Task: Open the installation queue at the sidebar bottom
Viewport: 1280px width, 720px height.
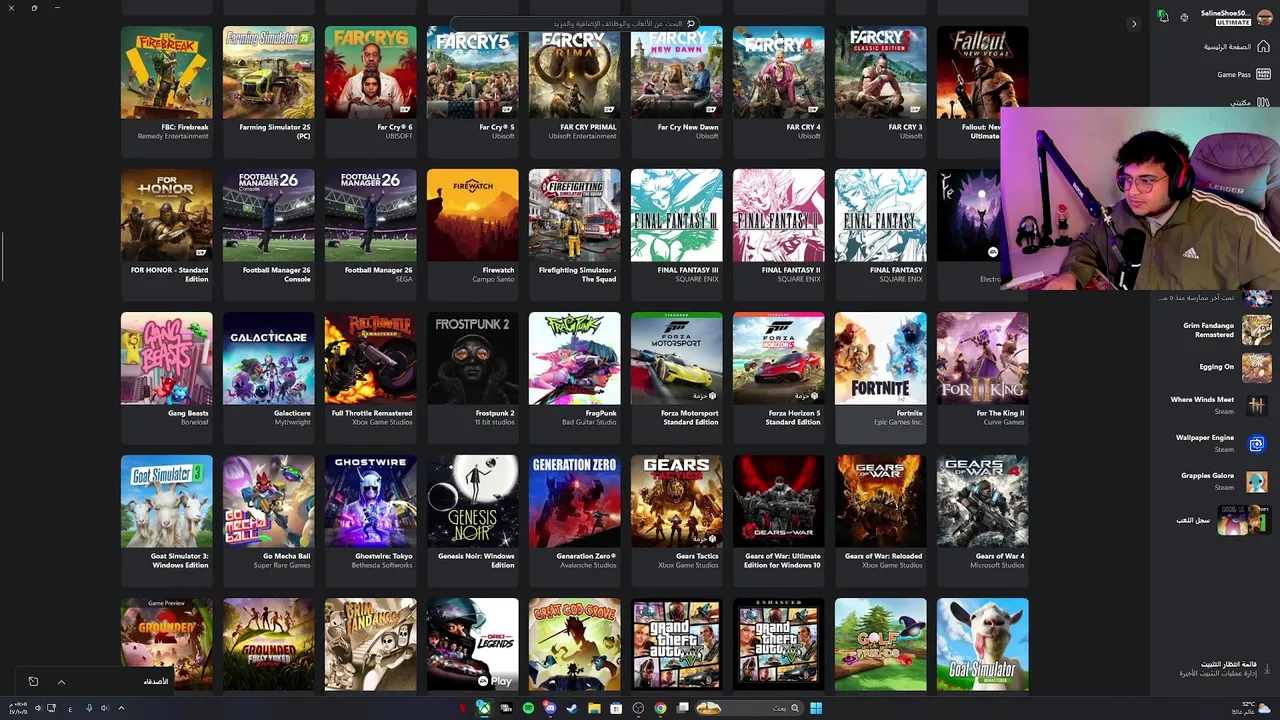Action: point(1224,668)
